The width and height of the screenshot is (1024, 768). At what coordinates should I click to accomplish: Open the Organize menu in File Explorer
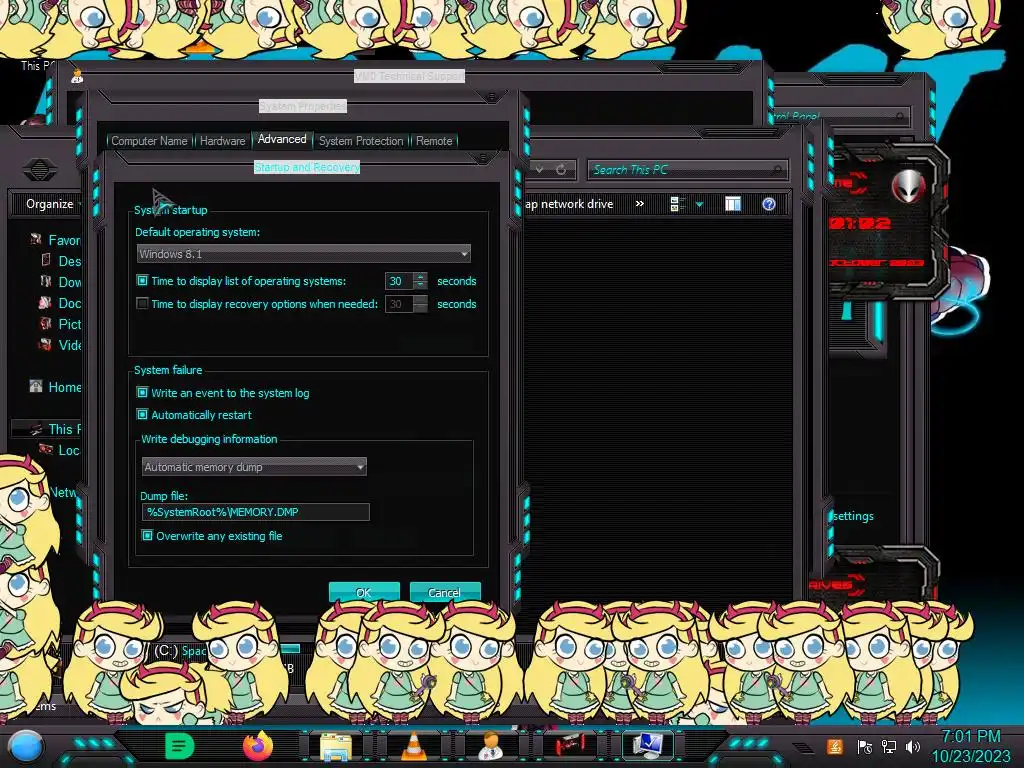(x=51, y=204)
